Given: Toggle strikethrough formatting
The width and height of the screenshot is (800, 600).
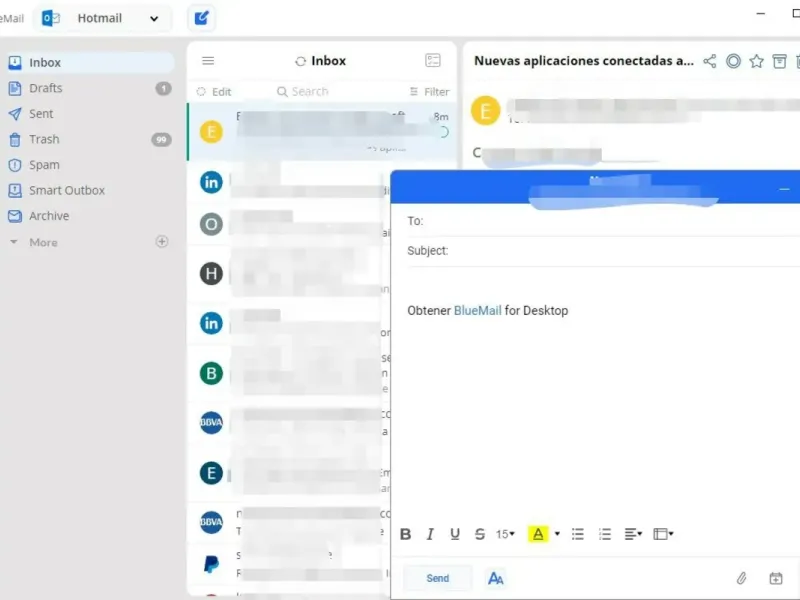Looking at the screenshot, I should pyautogui.click(x=480, y=534).
